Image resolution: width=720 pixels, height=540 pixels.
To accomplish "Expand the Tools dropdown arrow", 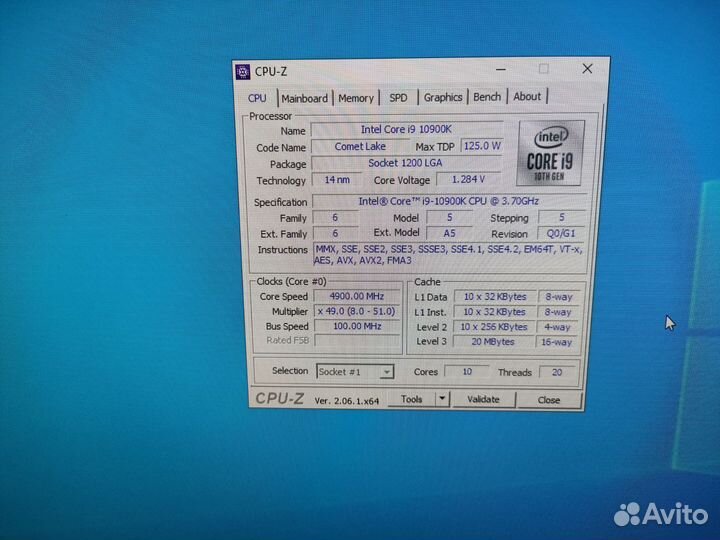I will pos(442,399).
